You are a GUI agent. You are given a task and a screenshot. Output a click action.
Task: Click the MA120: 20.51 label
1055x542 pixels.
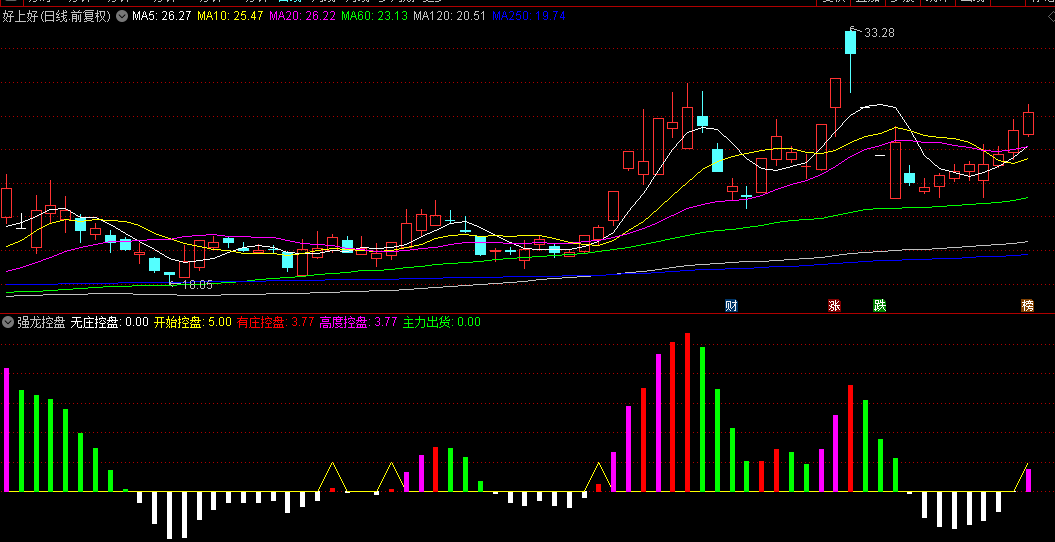click(449, 16)
